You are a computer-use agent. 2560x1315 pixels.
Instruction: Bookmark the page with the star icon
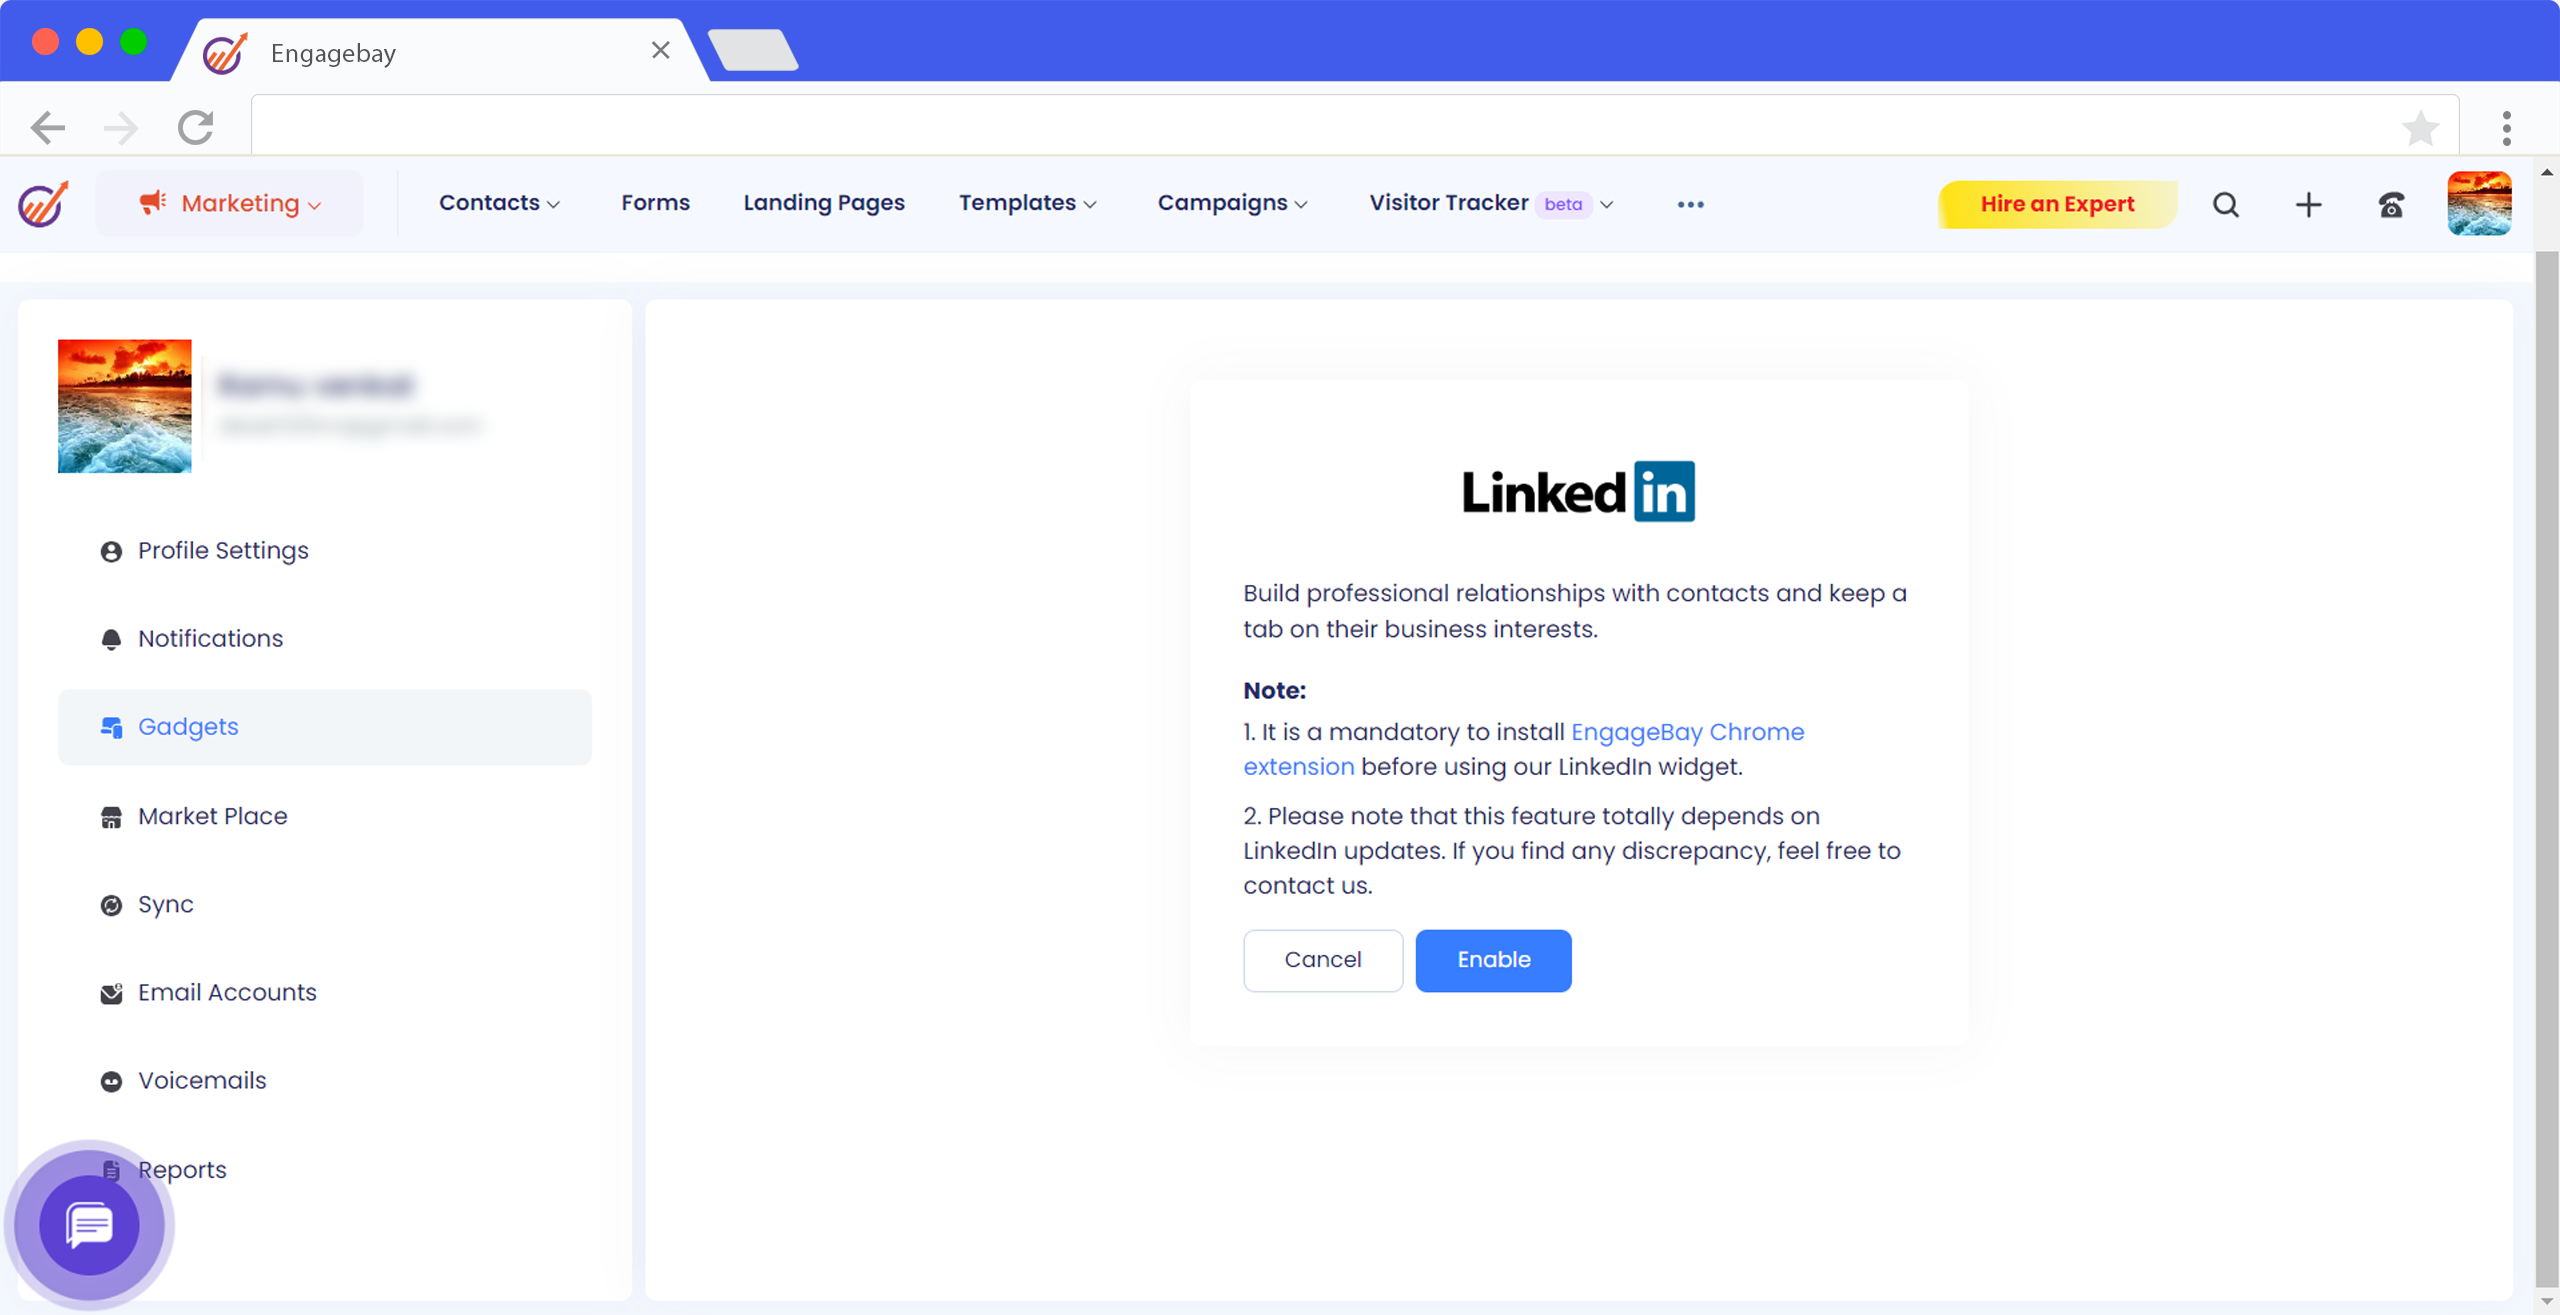coord(2420,128)
